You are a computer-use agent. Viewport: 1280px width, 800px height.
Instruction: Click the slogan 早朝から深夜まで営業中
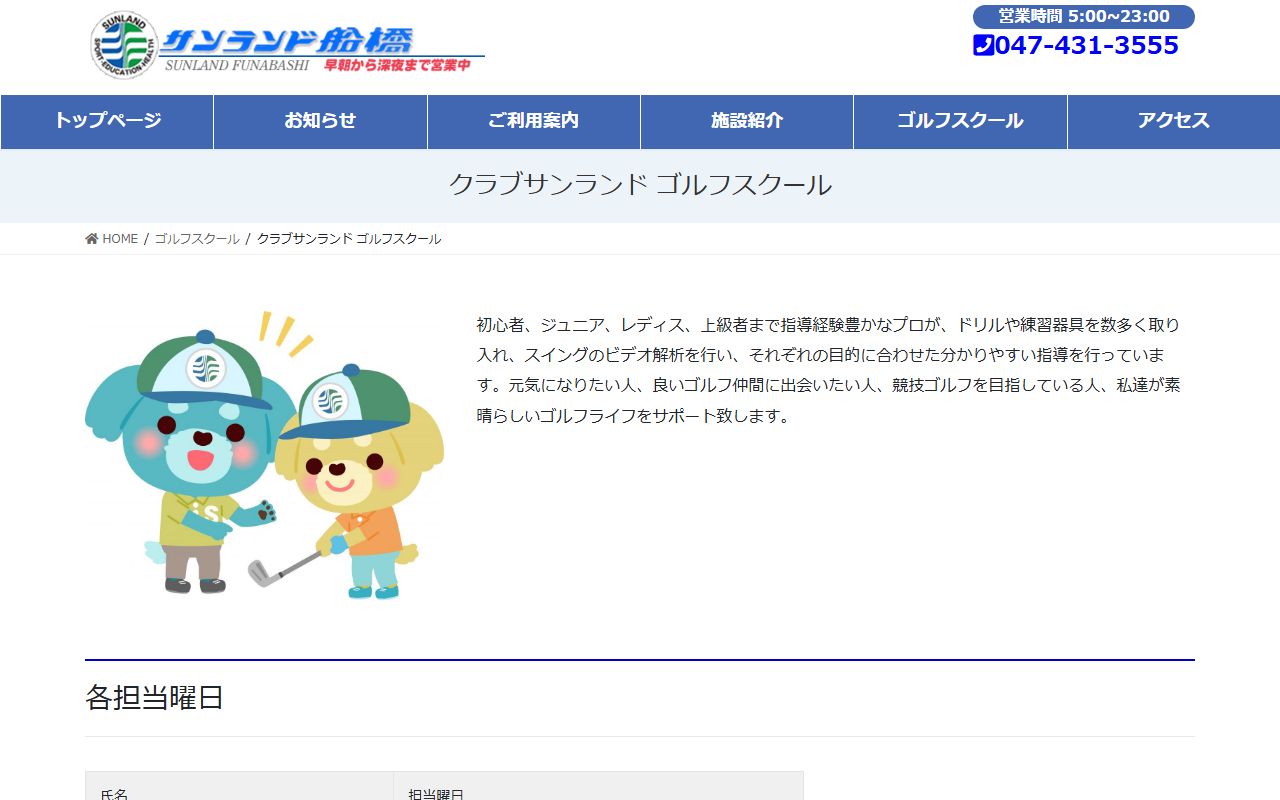coord(397,66)
